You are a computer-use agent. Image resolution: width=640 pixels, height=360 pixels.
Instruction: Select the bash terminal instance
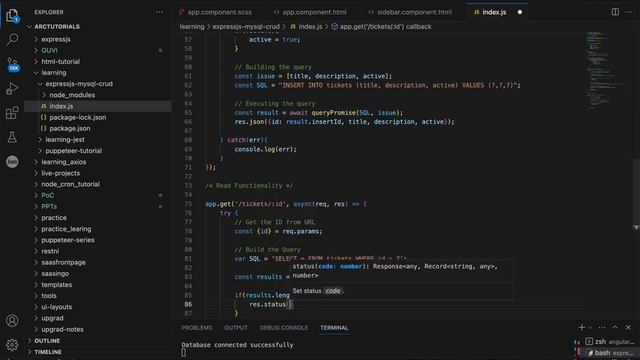point(609,353)
